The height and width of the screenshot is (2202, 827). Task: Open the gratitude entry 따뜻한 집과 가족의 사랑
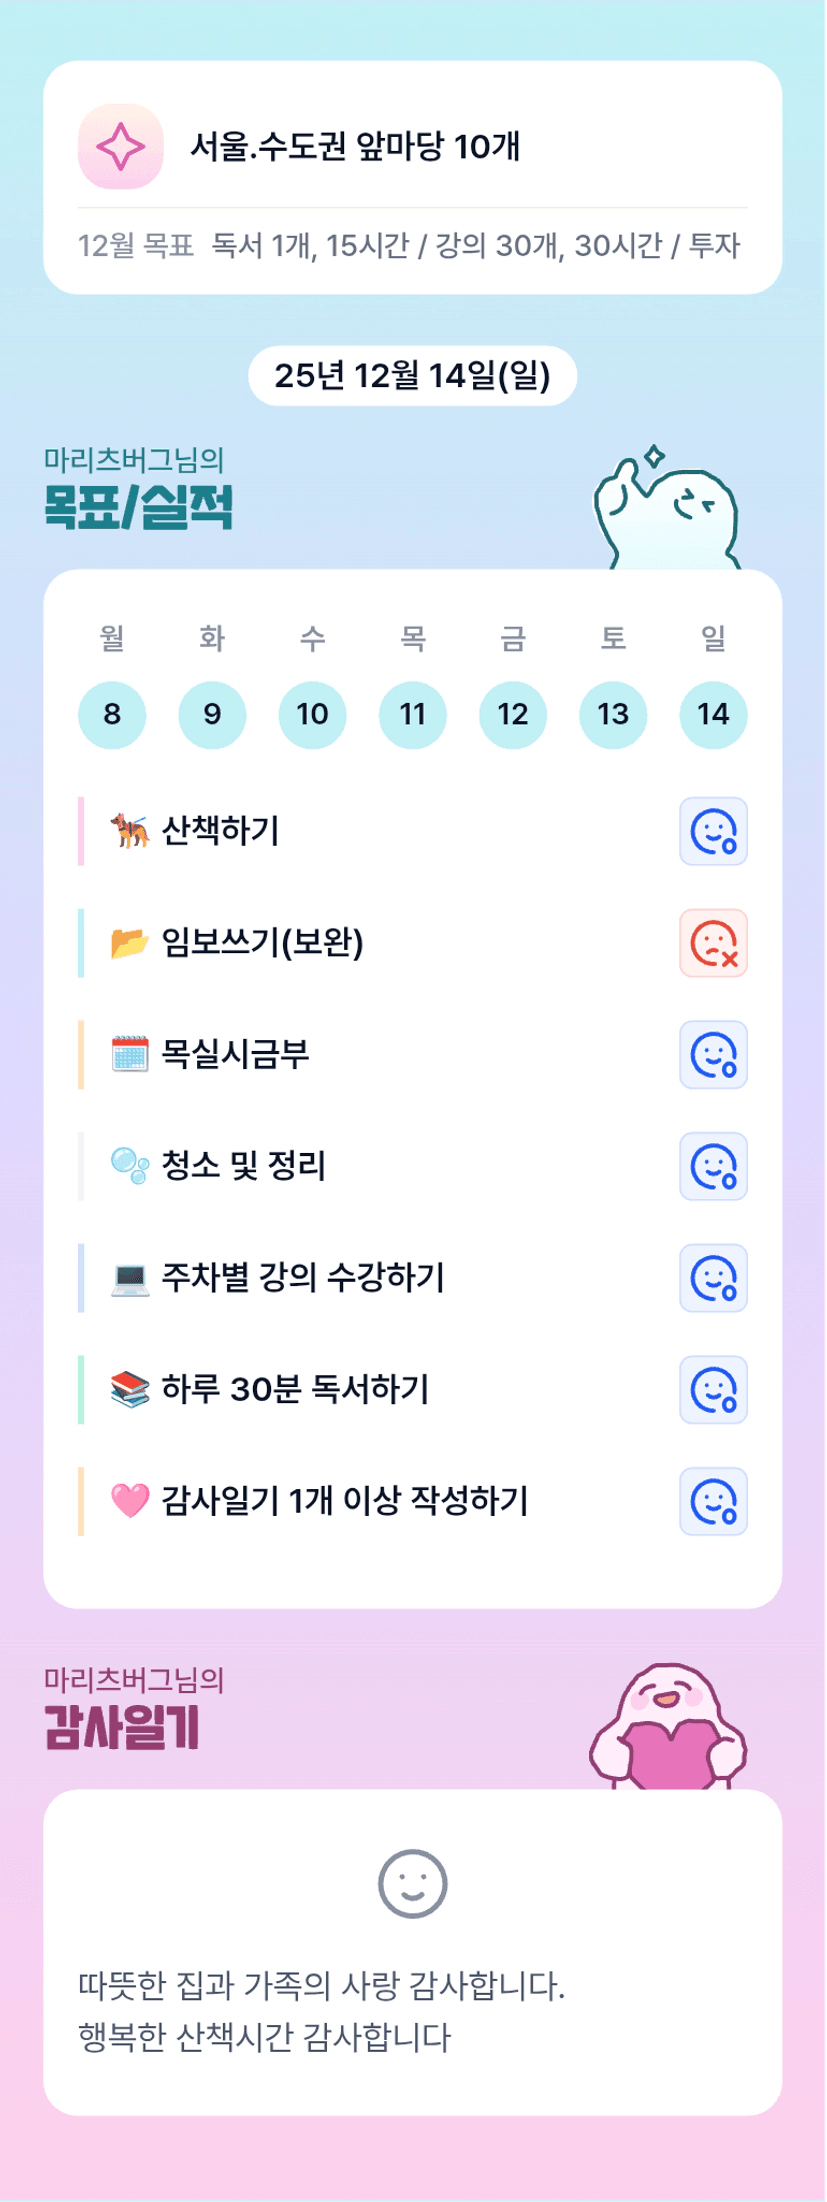coord(321,1986)
